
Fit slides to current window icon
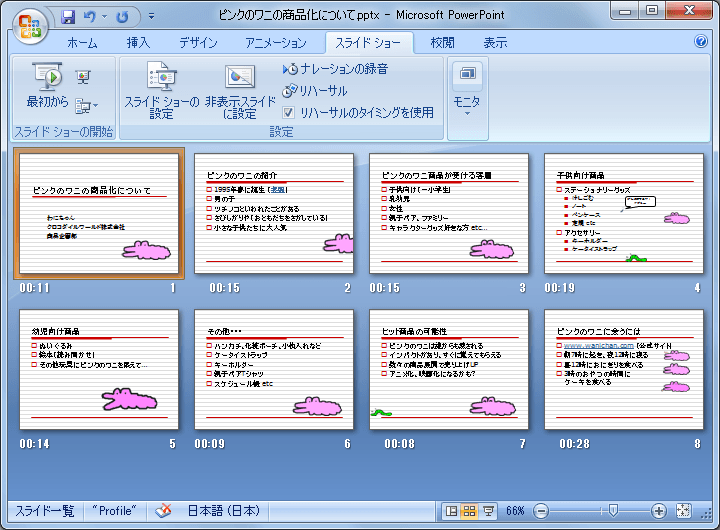pyautogui.click(x=683, y=511)
